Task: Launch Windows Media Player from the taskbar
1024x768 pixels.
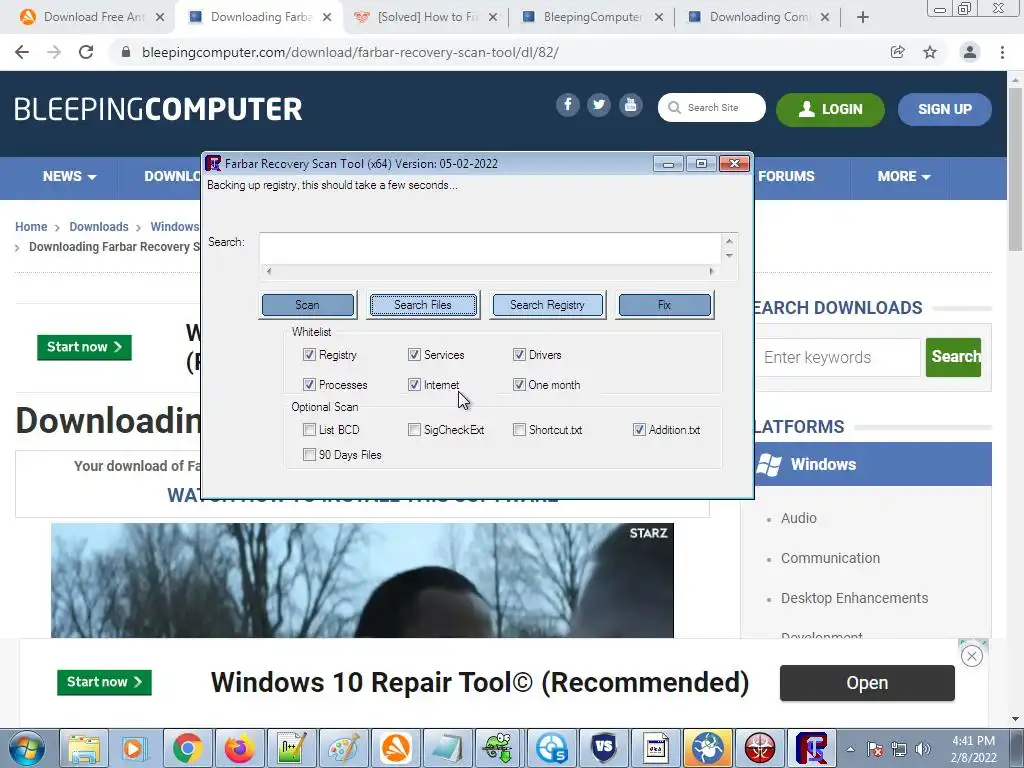Action: 135,748
